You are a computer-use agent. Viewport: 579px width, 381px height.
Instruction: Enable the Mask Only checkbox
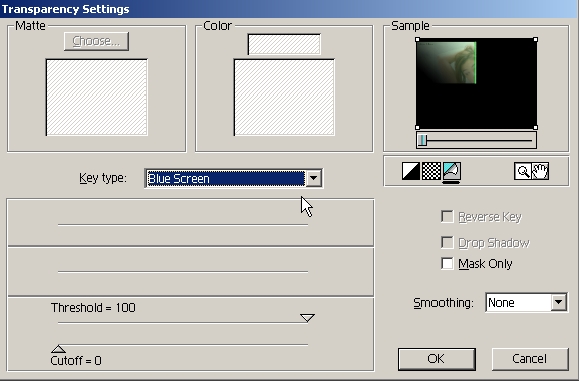click(447, 264)
